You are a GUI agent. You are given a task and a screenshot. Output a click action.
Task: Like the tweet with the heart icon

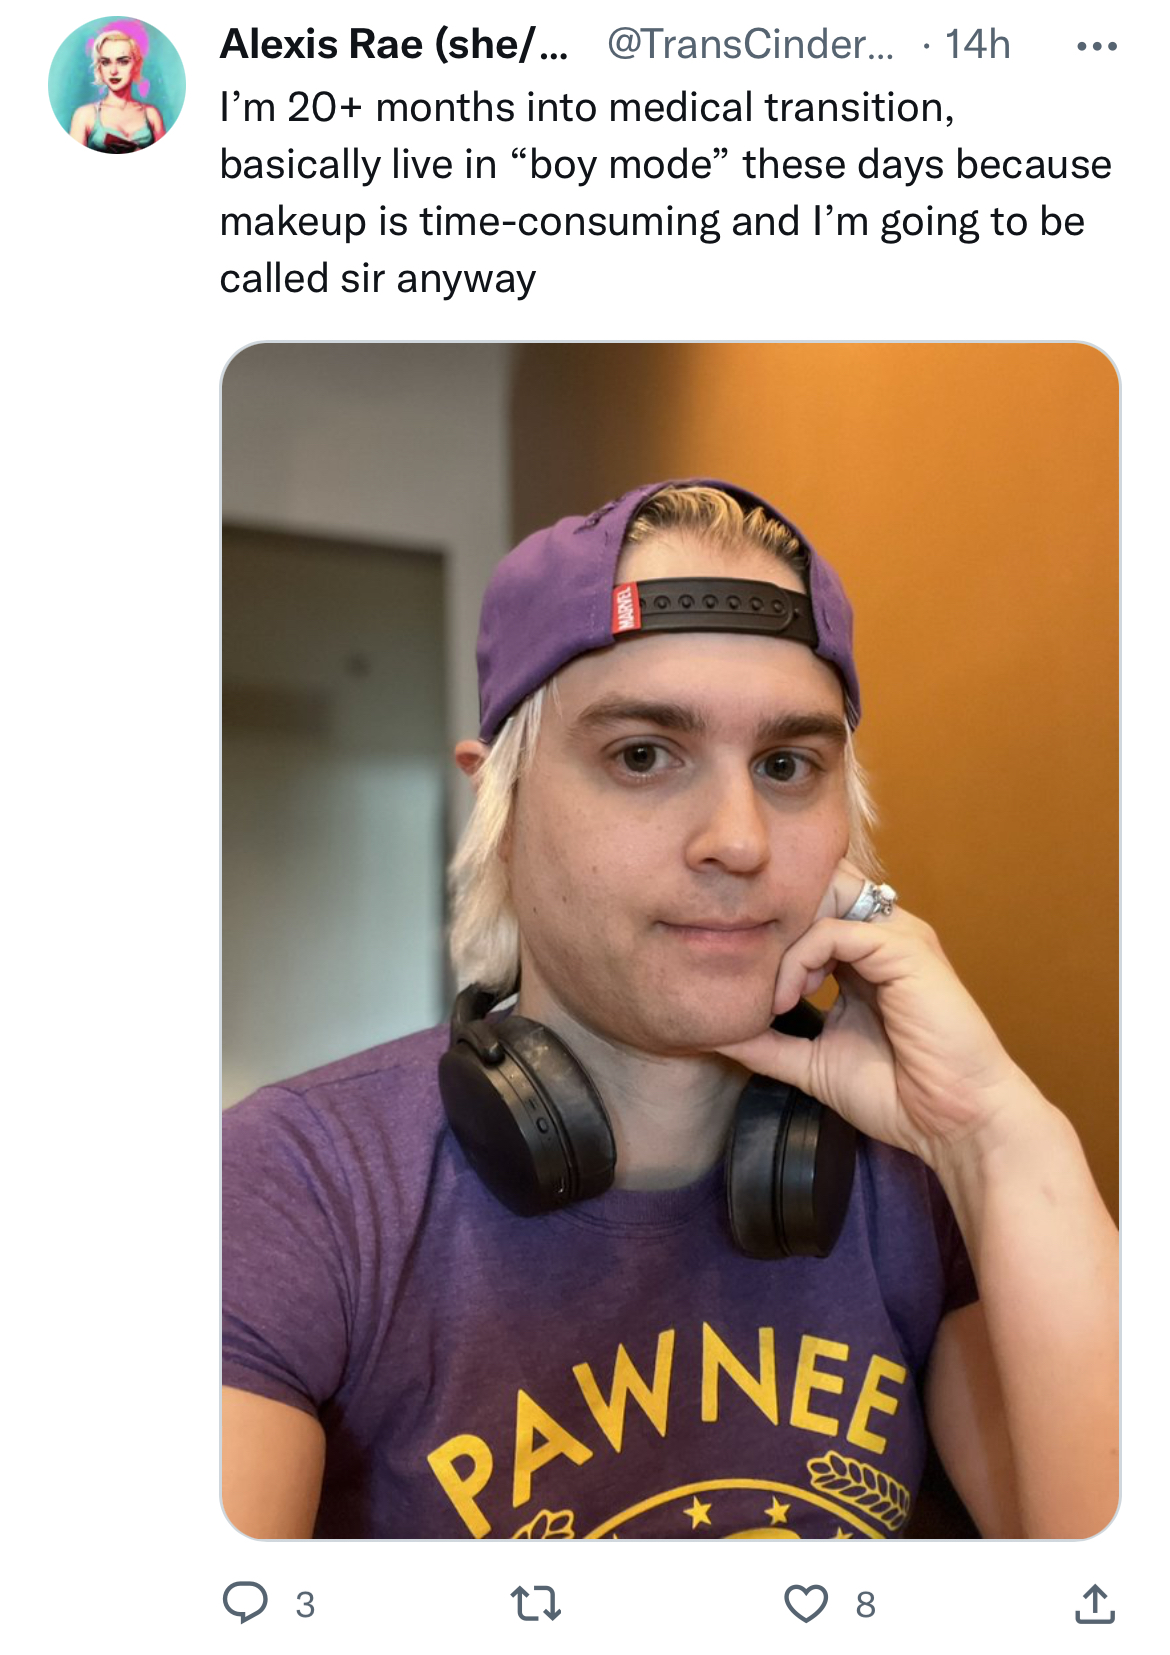(806, 1603)
